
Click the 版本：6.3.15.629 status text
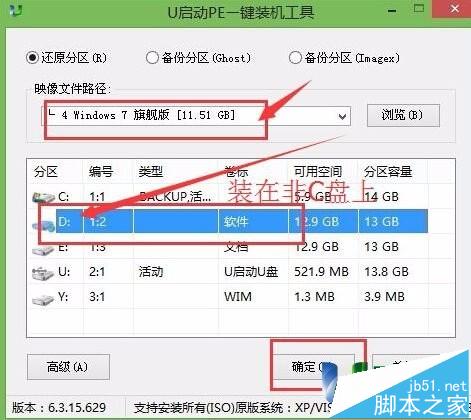tap(59, 407)
